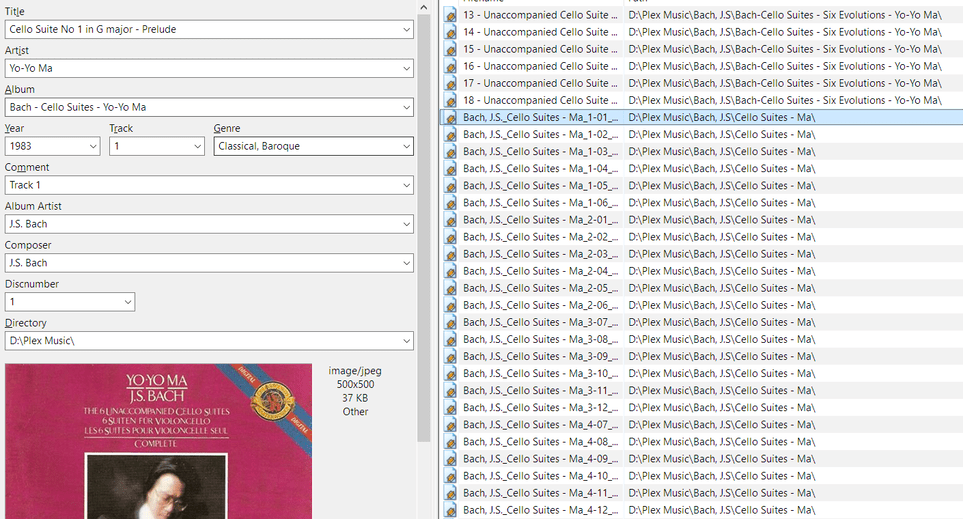
Task: Open the Title field dropdown arrow
Action: click(x=406, y=29)
